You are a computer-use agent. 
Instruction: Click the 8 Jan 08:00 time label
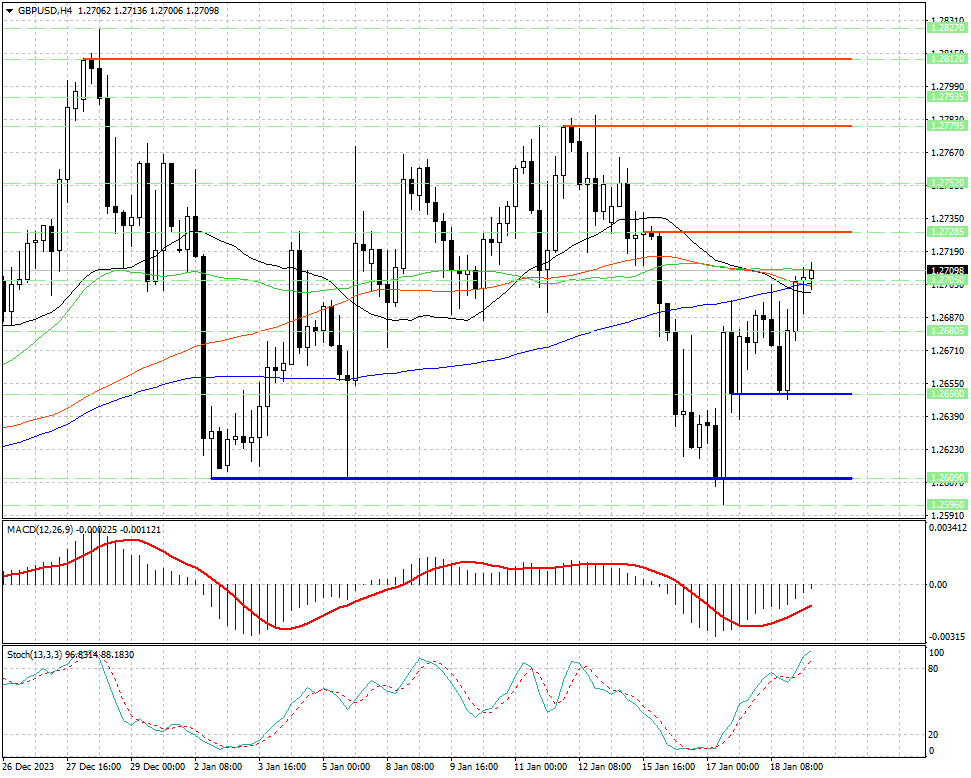click(x=410, y=767)
